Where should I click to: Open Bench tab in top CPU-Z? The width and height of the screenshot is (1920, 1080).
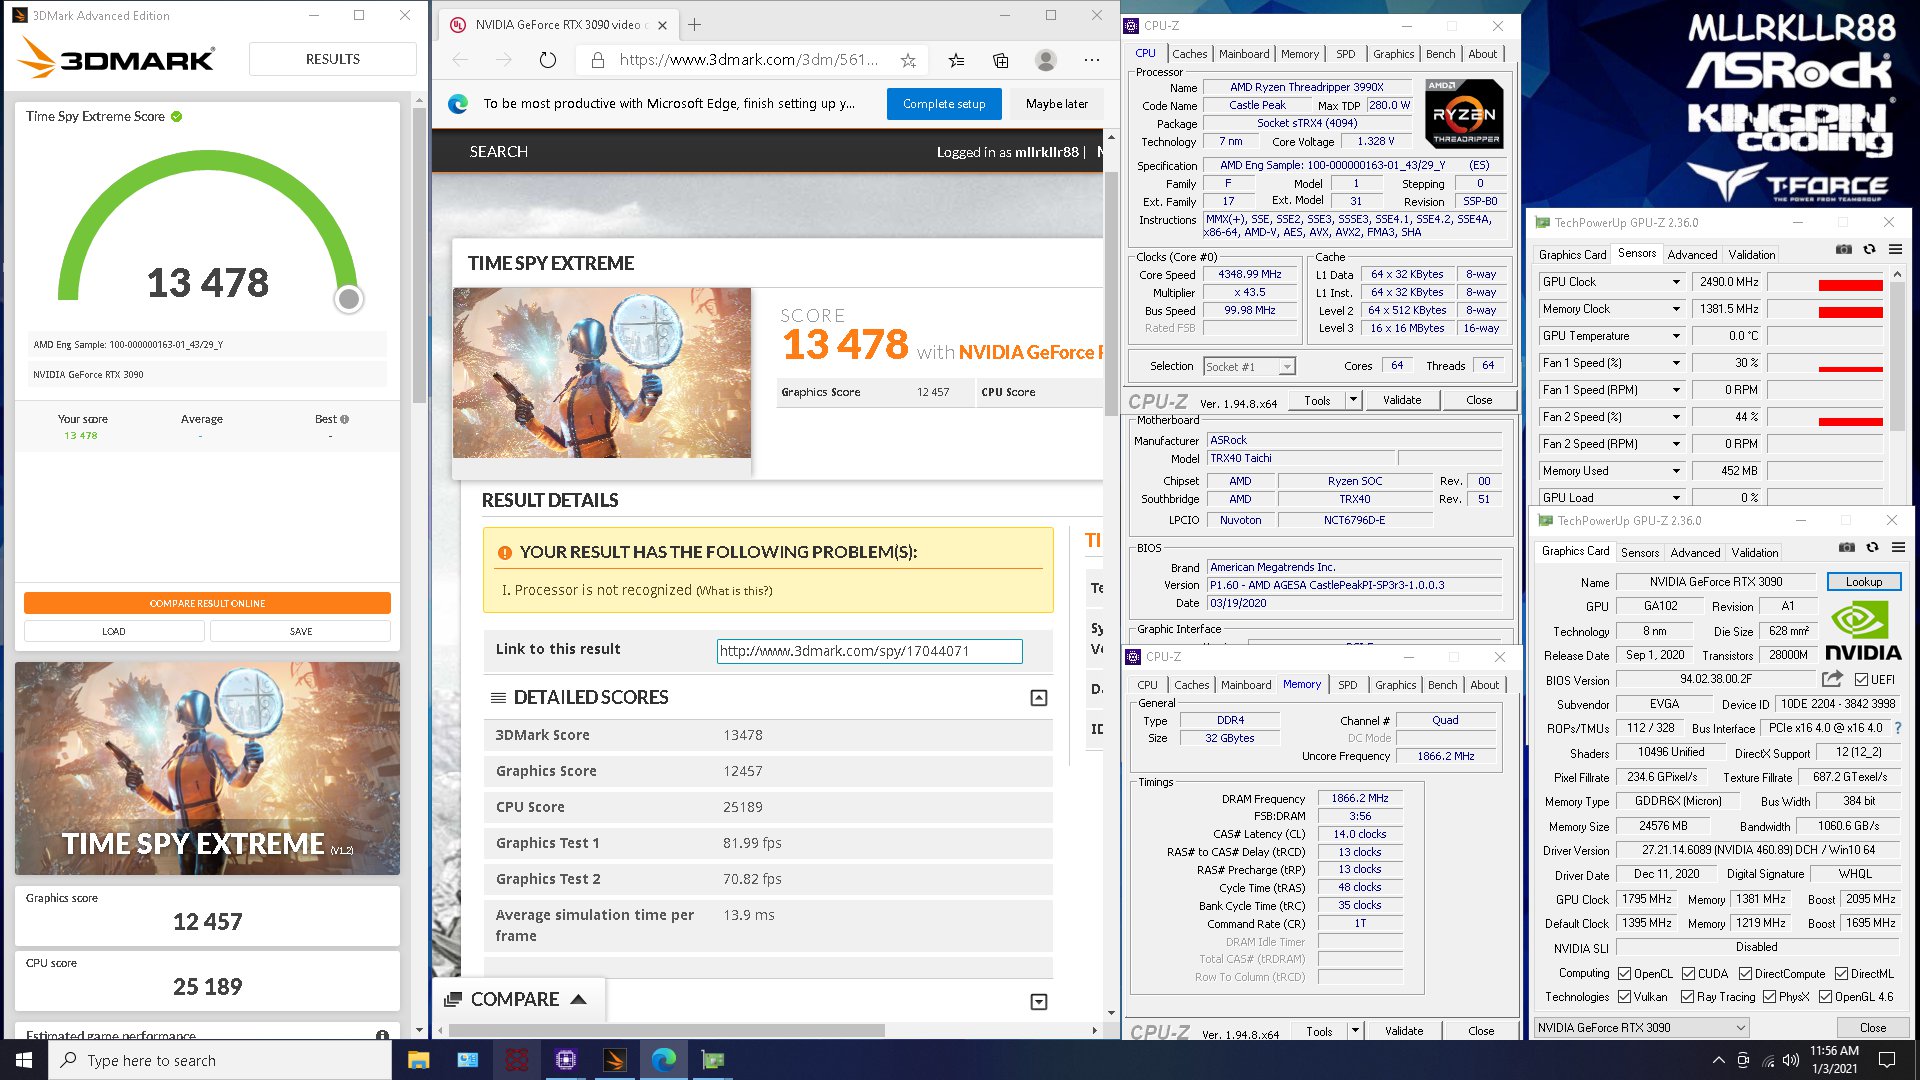[x=1440, y=54]
